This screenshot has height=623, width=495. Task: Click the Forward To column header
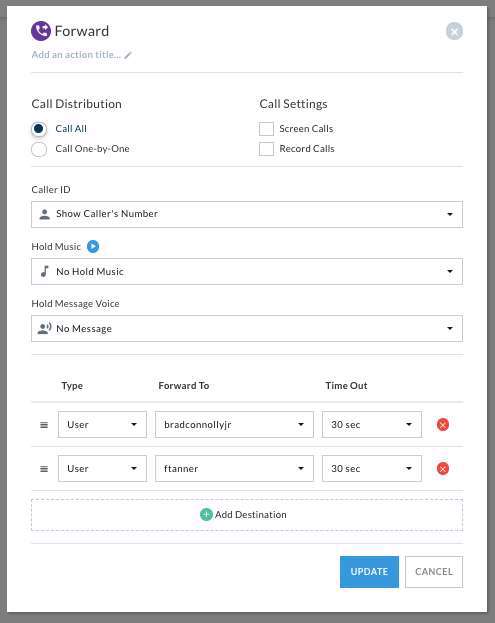click(184, 386)
